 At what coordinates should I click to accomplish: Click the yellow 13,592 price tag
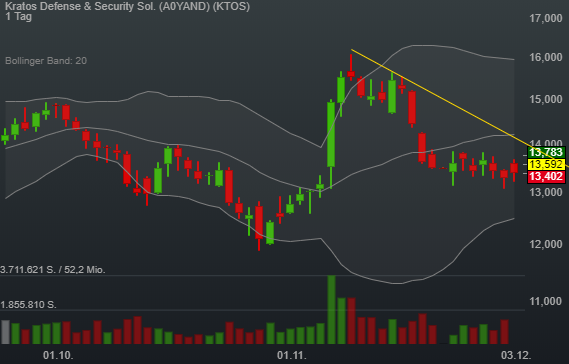(546, 164)
